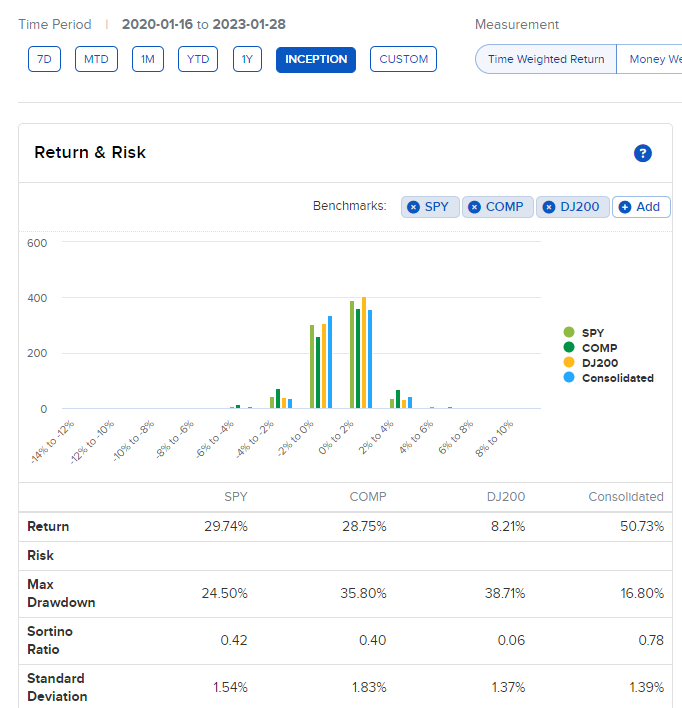This screenshot has width=682, height=708.
Task: Click SPY return value 29.74%
Action: [x=226, y=526]
